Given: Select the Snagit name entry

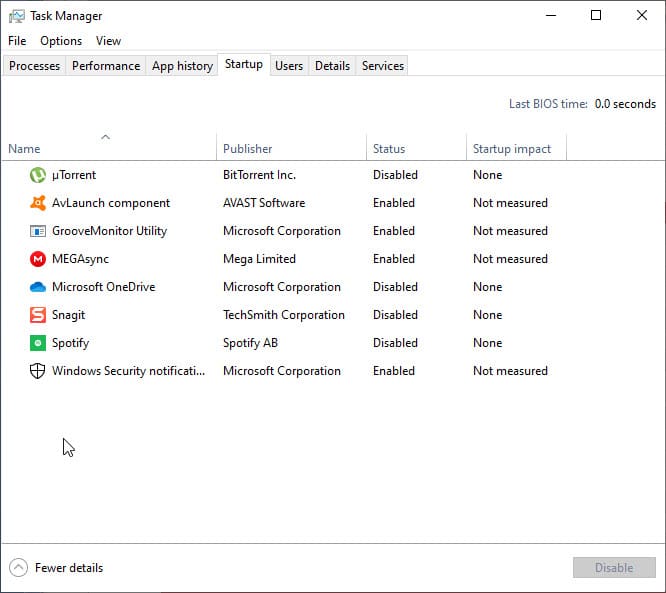Looking at the screenshot, I should pos(68,315).
